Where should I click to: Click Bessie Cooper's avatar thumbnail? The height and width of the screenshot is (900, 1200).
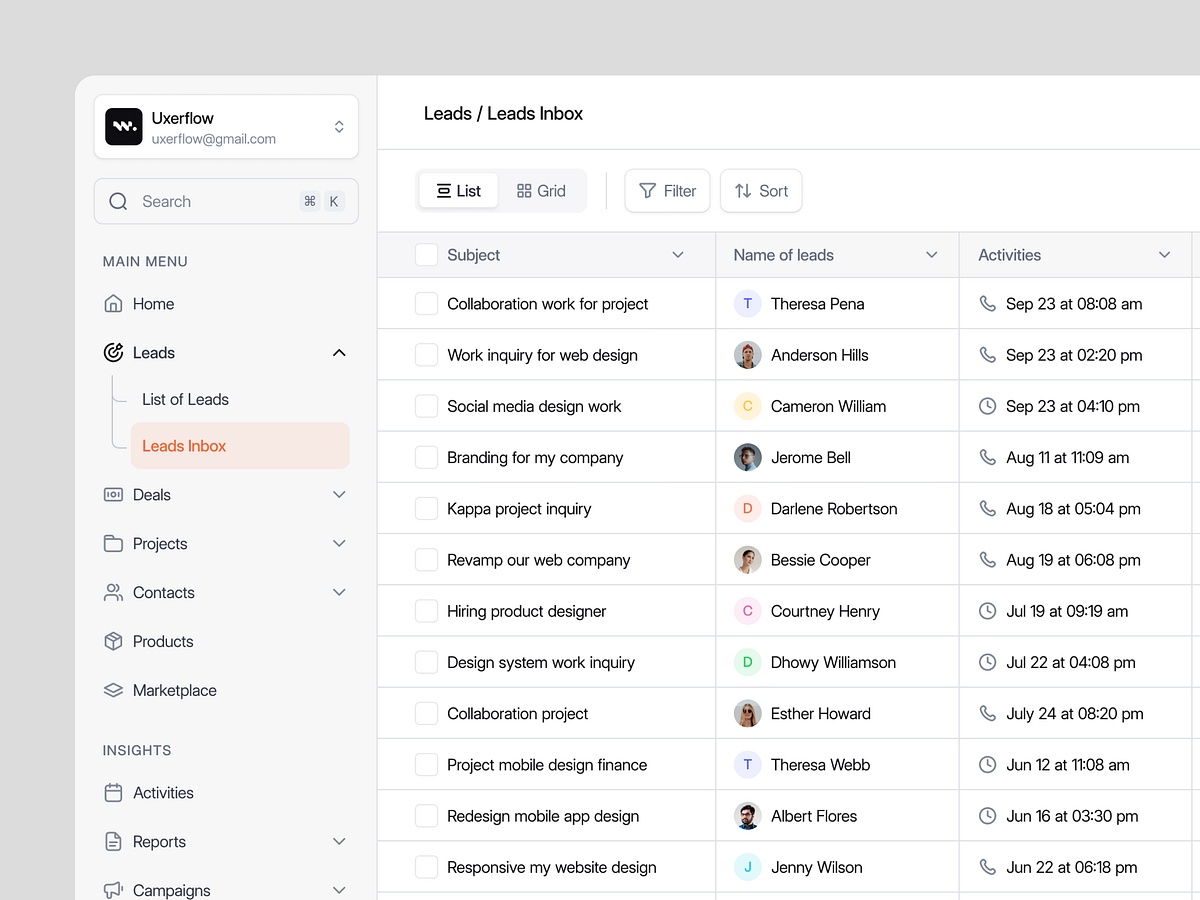(x=747, y=559)
